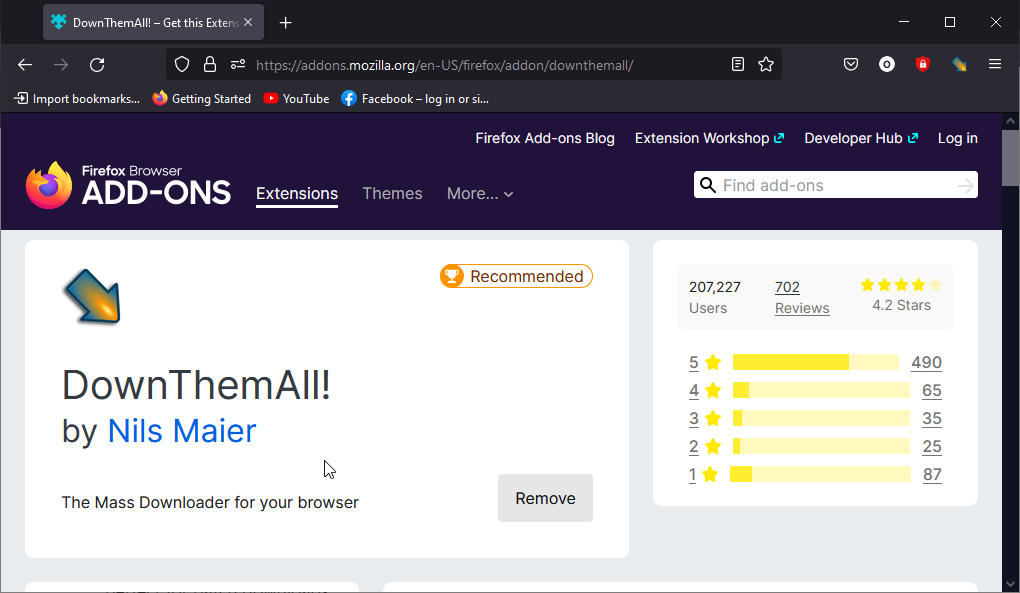Click the scrollbar down arrow

(x=1010, y=584)
